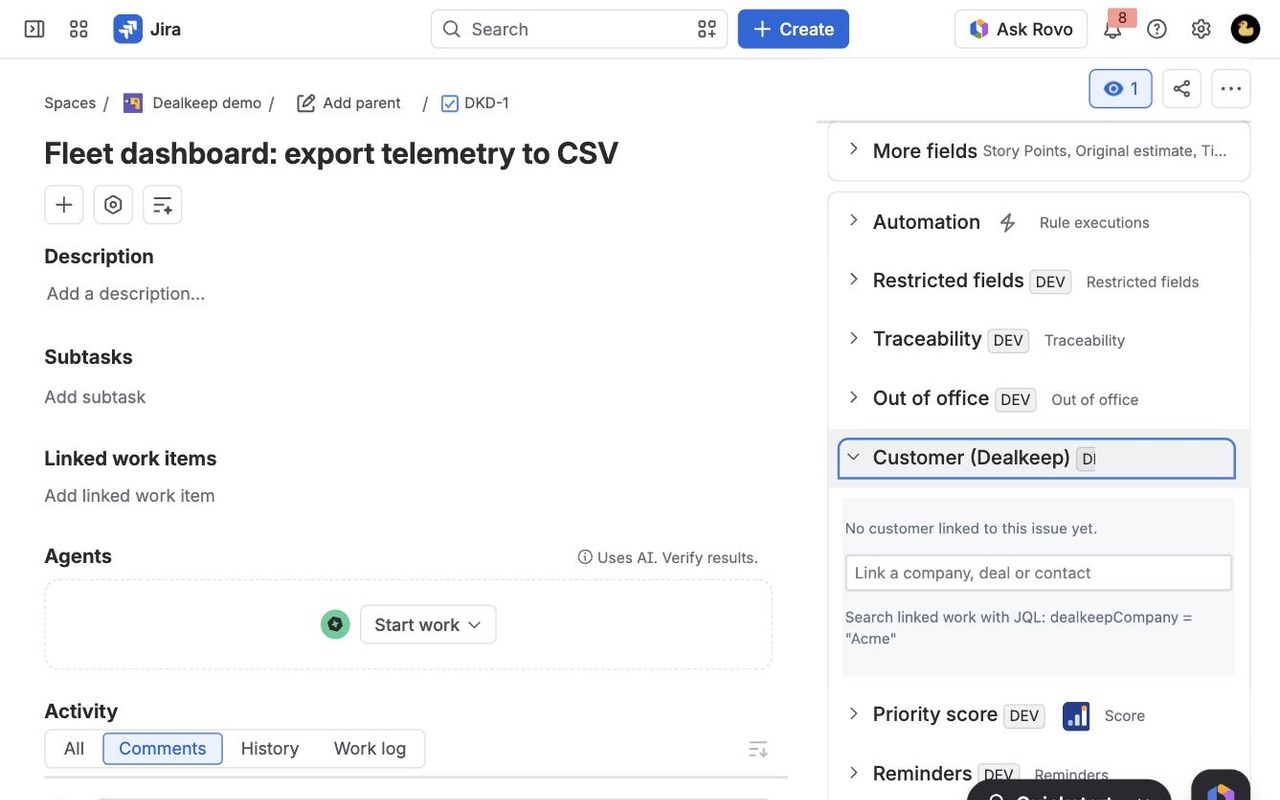Share this work item

[x=1182, y=88]
